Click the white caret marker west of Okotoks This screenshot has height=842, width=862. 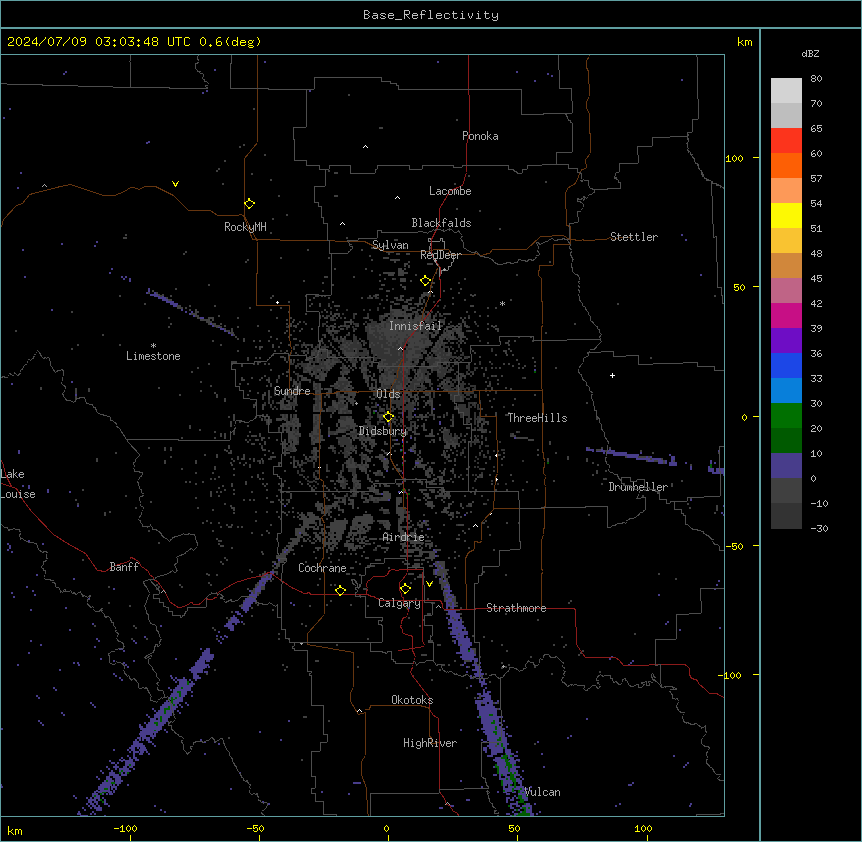pyautogui.click(x=360, y=711)
